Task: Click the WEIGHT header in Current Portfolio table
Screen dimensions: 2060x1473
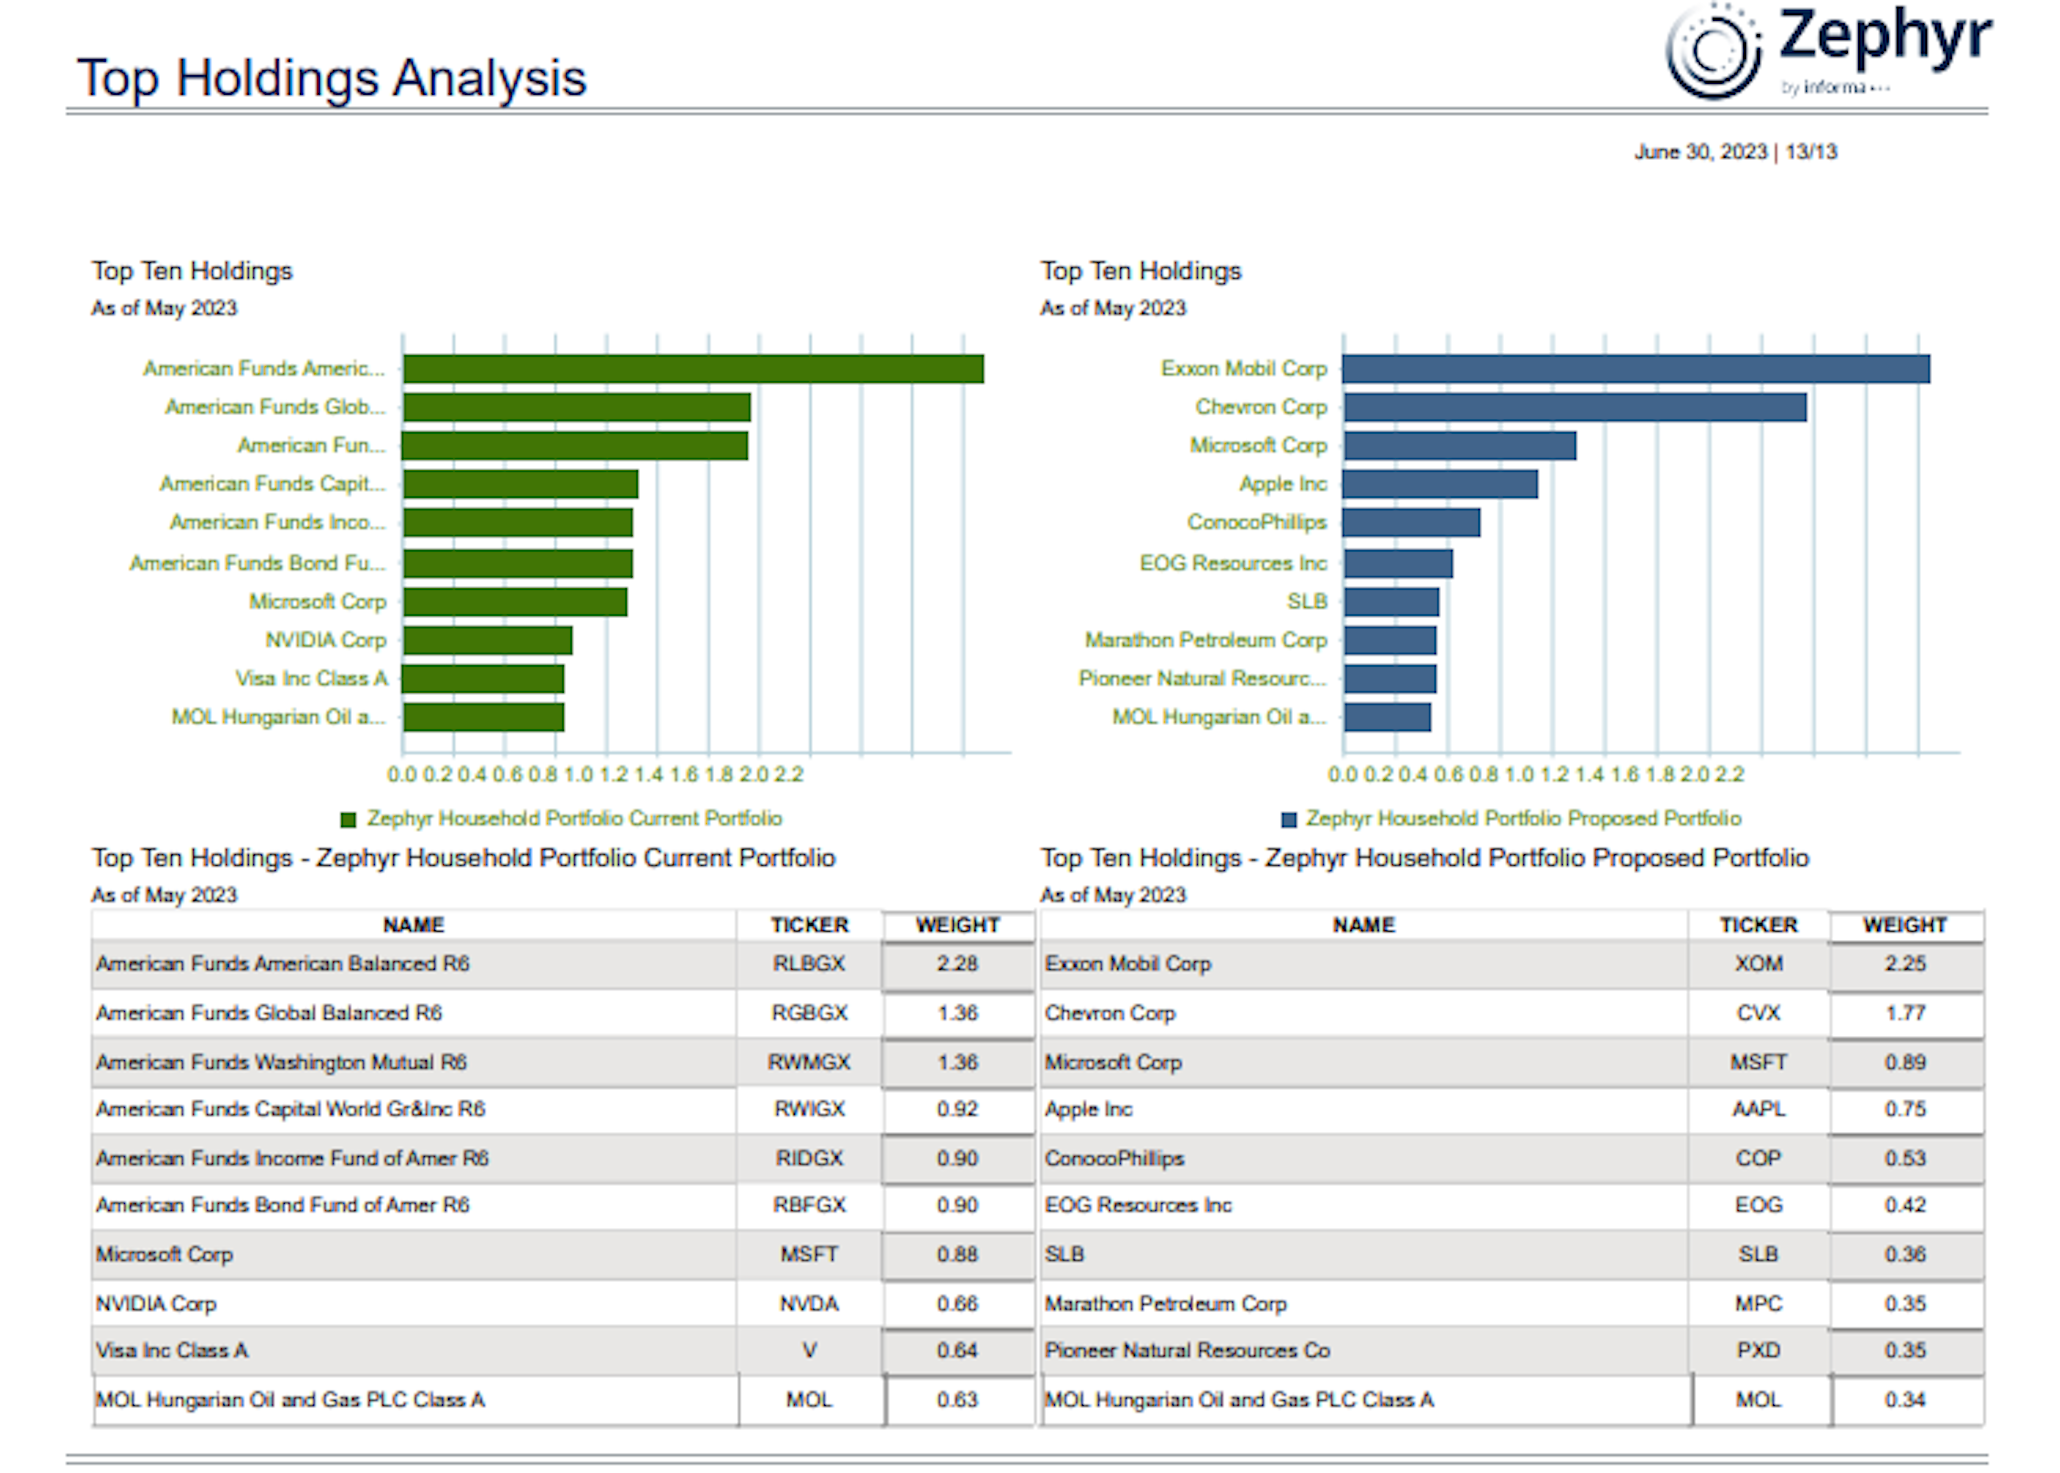Action: point(957,925)
